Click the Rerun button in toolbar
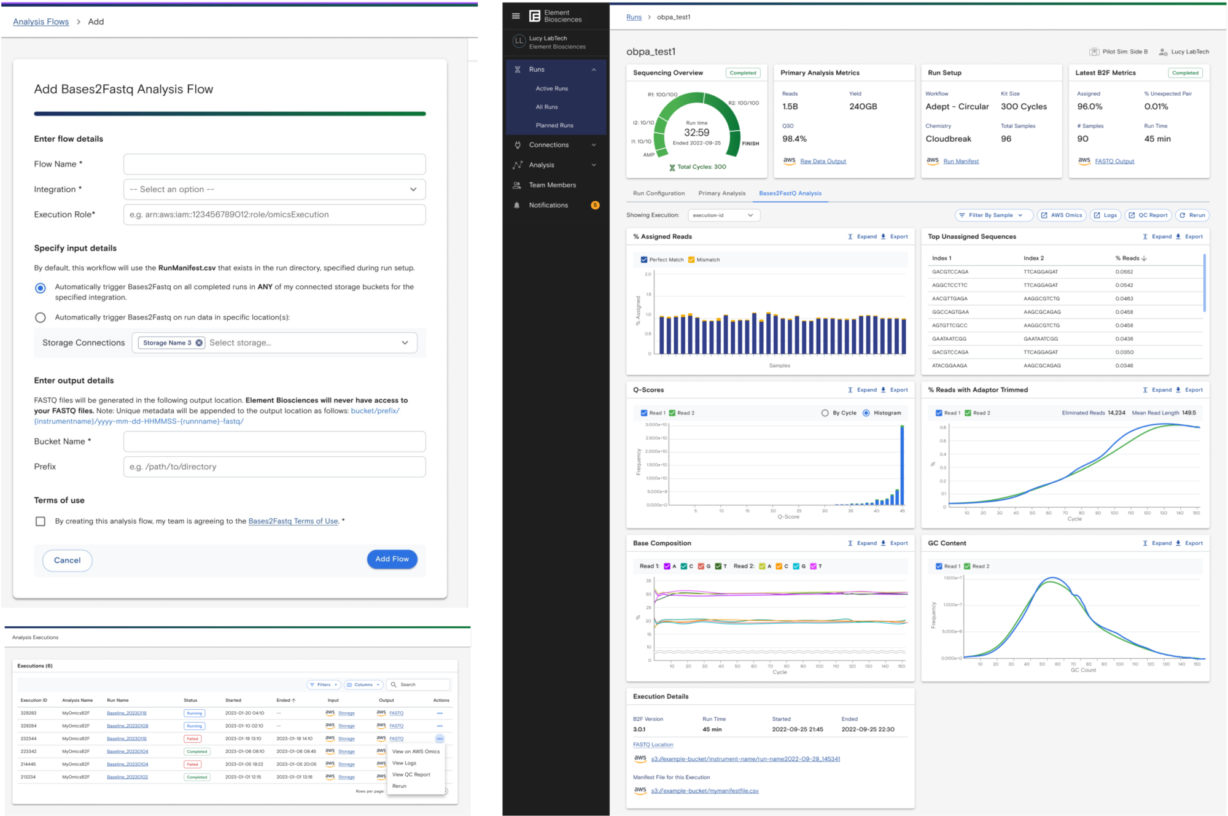1228x816 pixels. pyautogui.click(x=1192, y=215)
